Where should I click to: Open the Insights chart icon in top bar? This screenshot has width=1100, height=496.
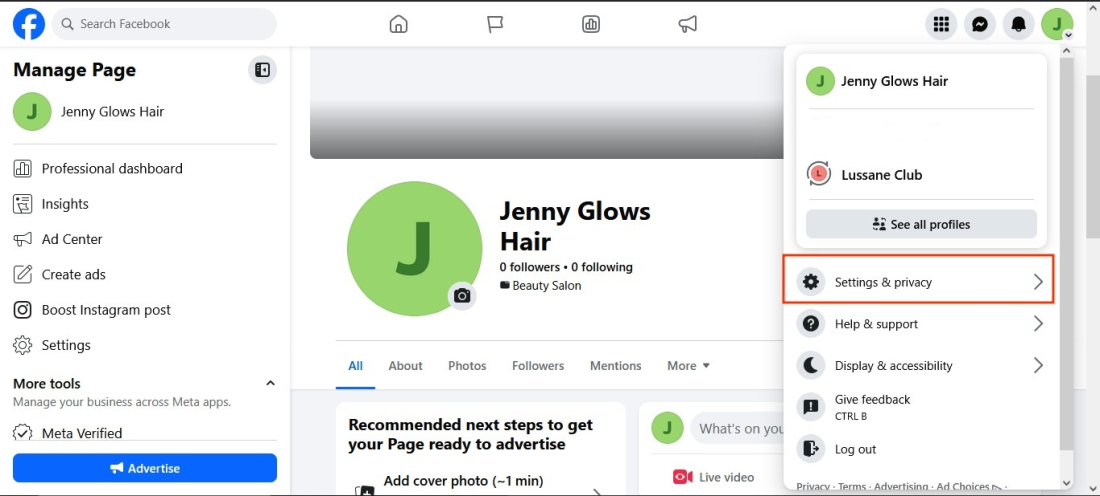(591, 24)
